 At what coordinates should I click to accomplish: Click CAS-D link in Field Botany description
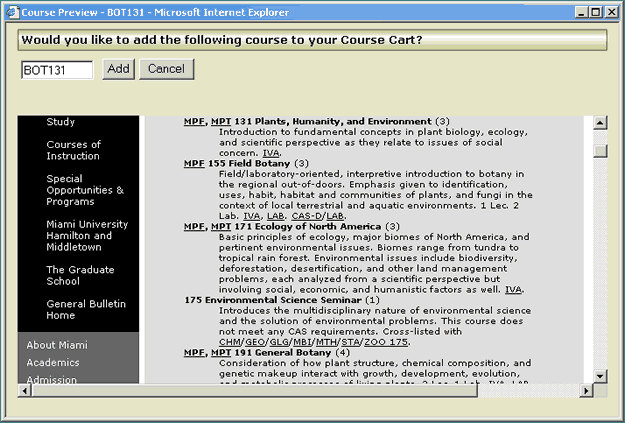(307, 216)
